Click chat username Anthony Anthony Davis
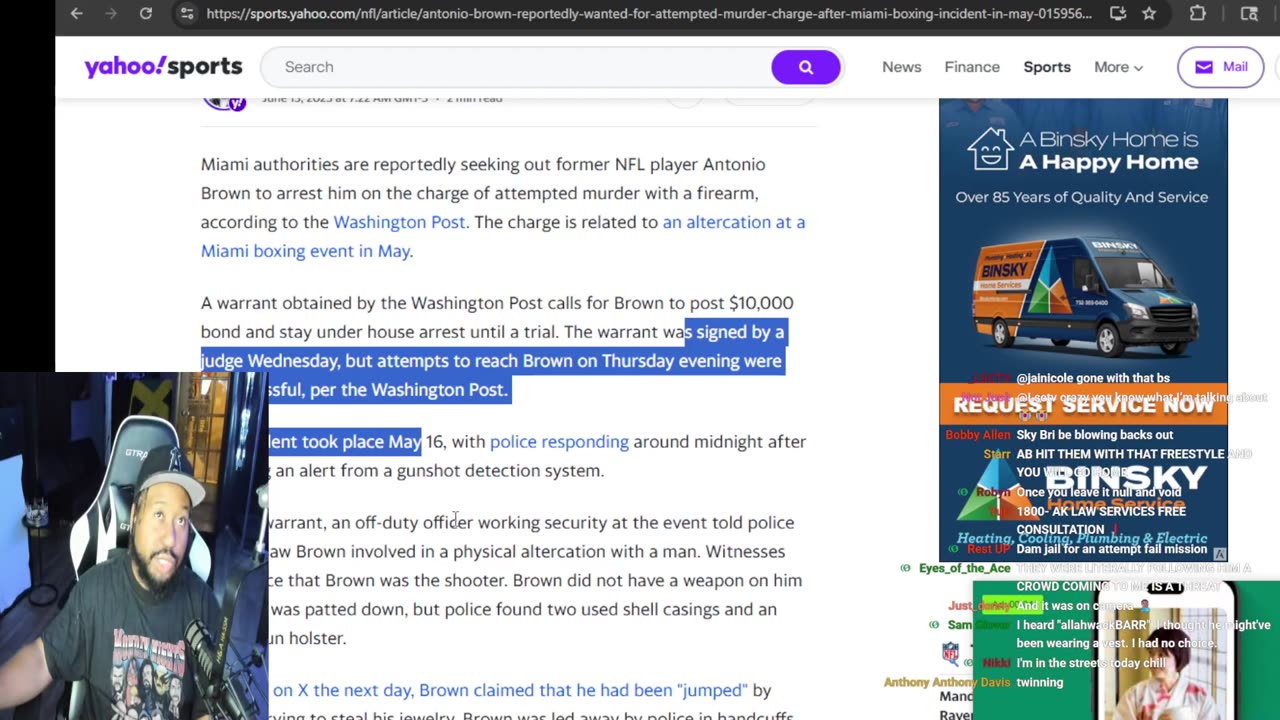This screenshot has height=720, width=1280. tap(947, 682)
